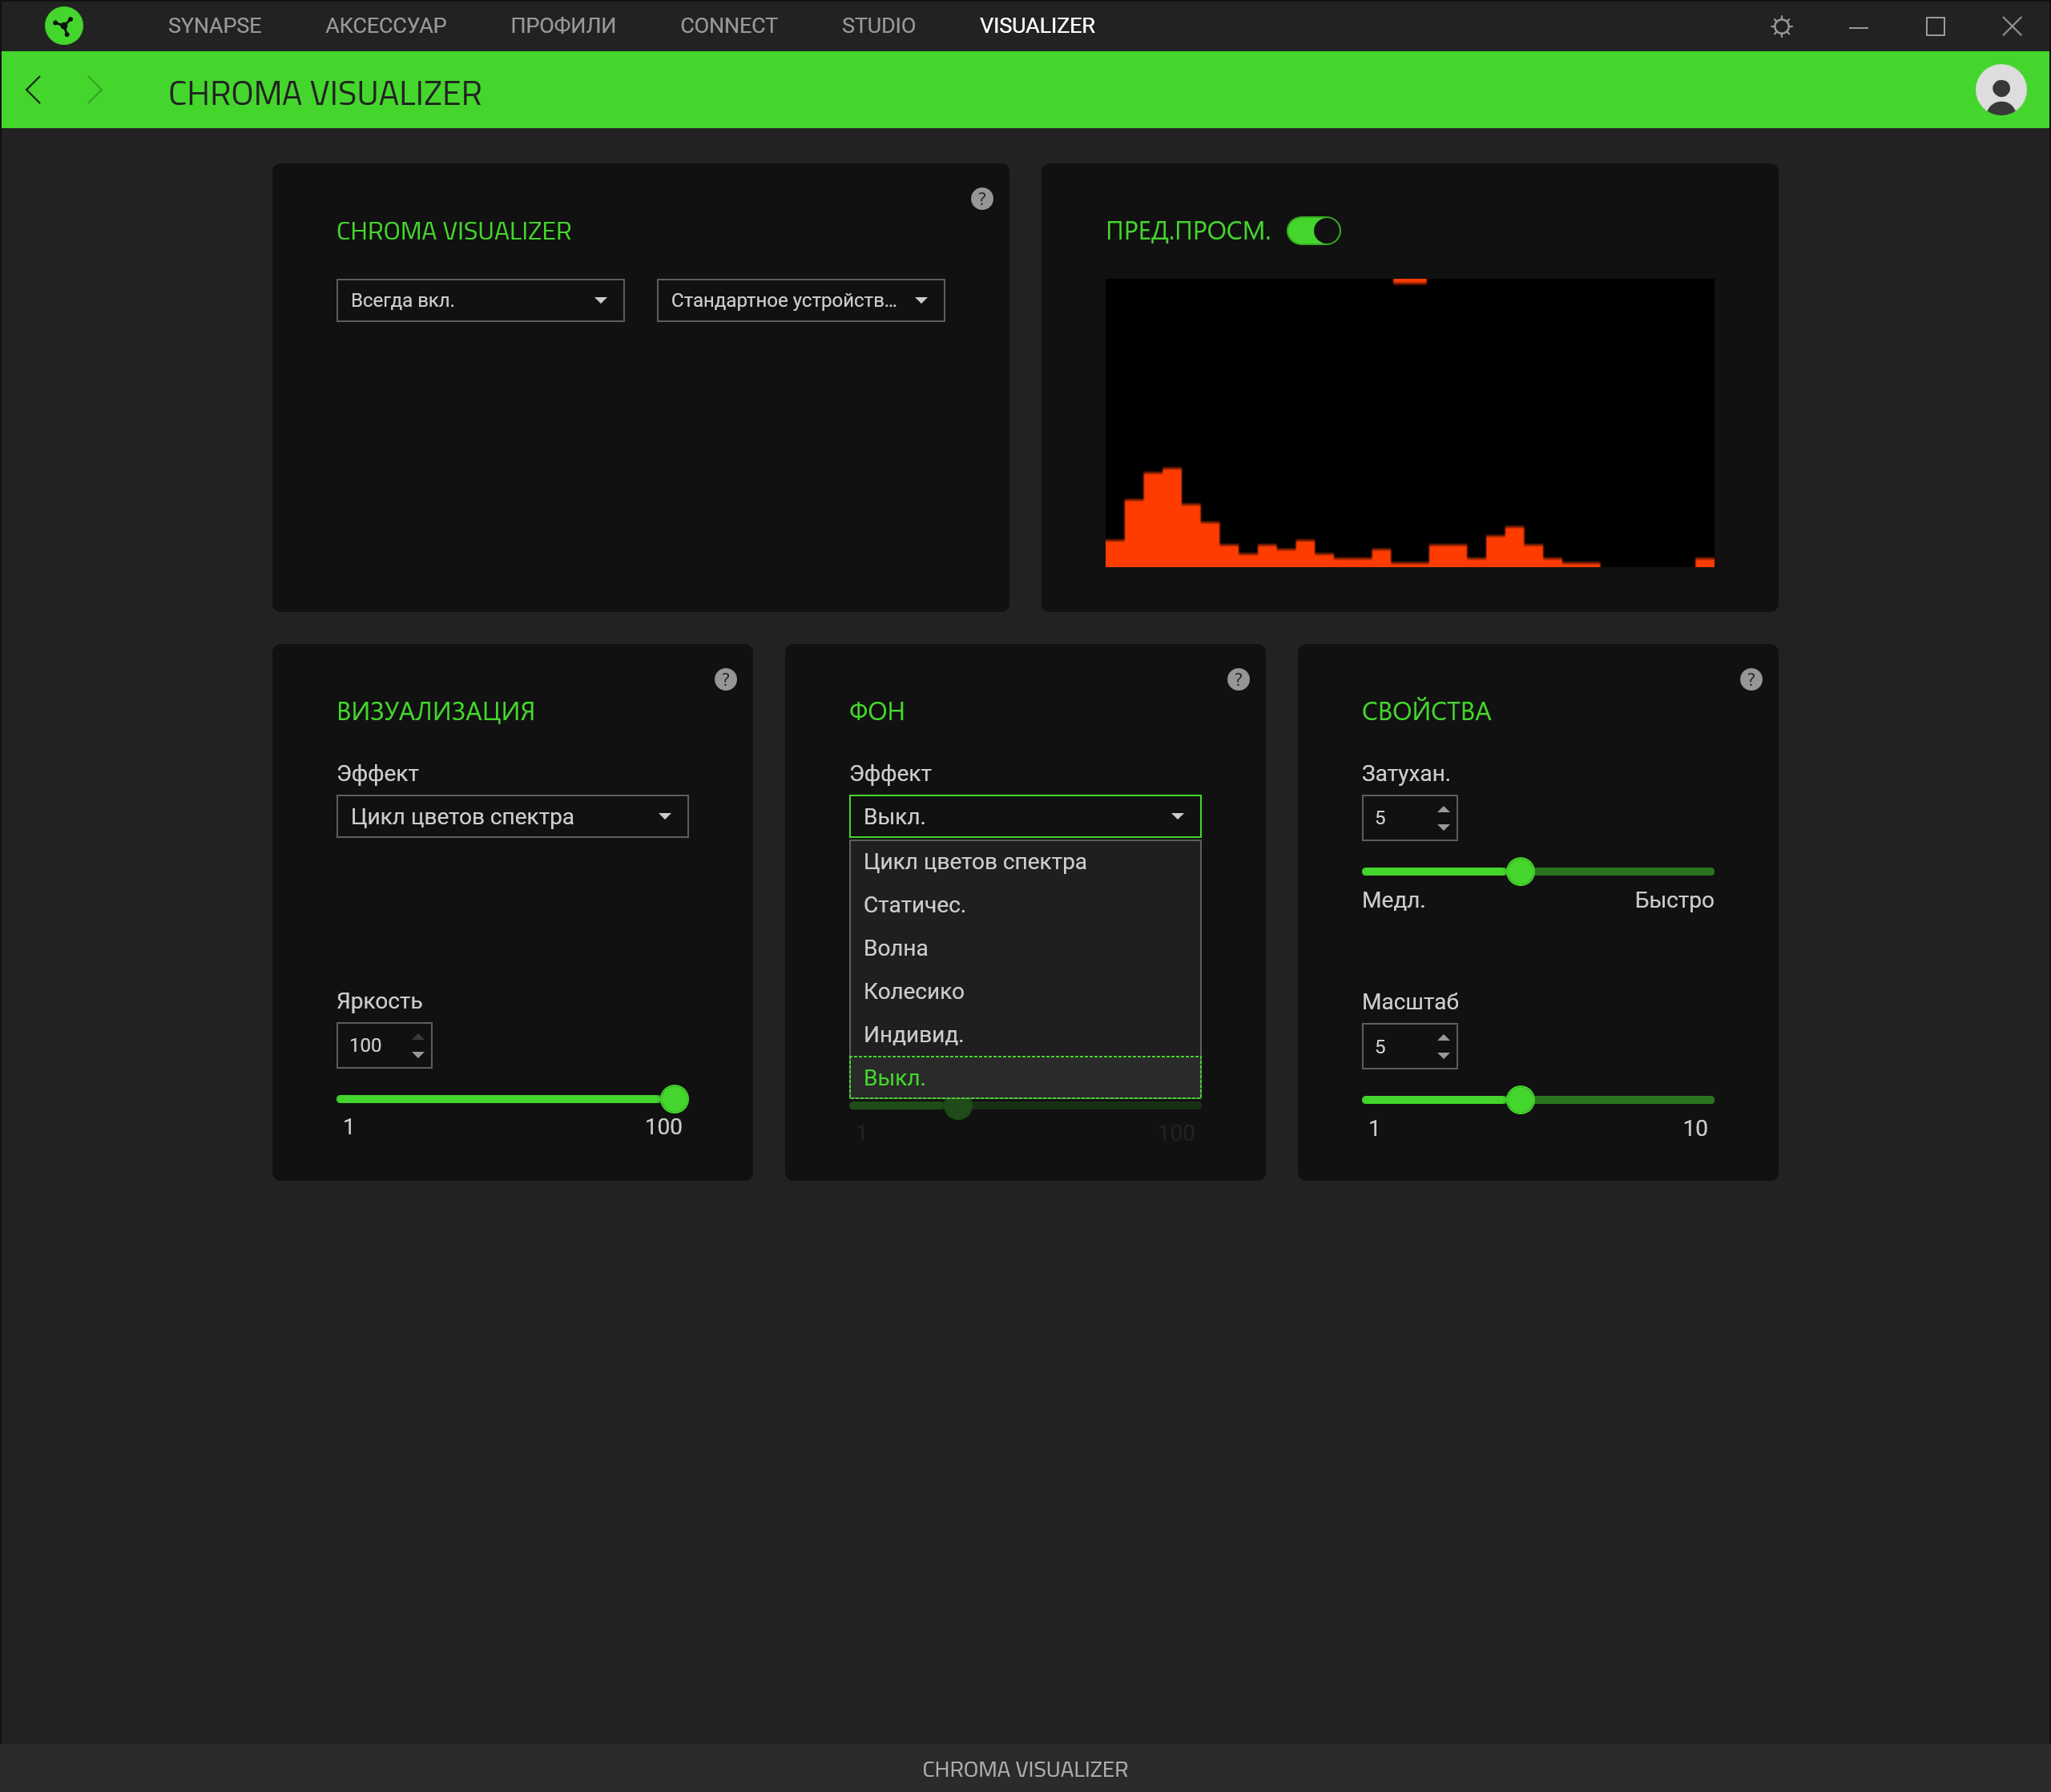Decrease the Масштаб value using down arrow

tap(1443, 1057)
